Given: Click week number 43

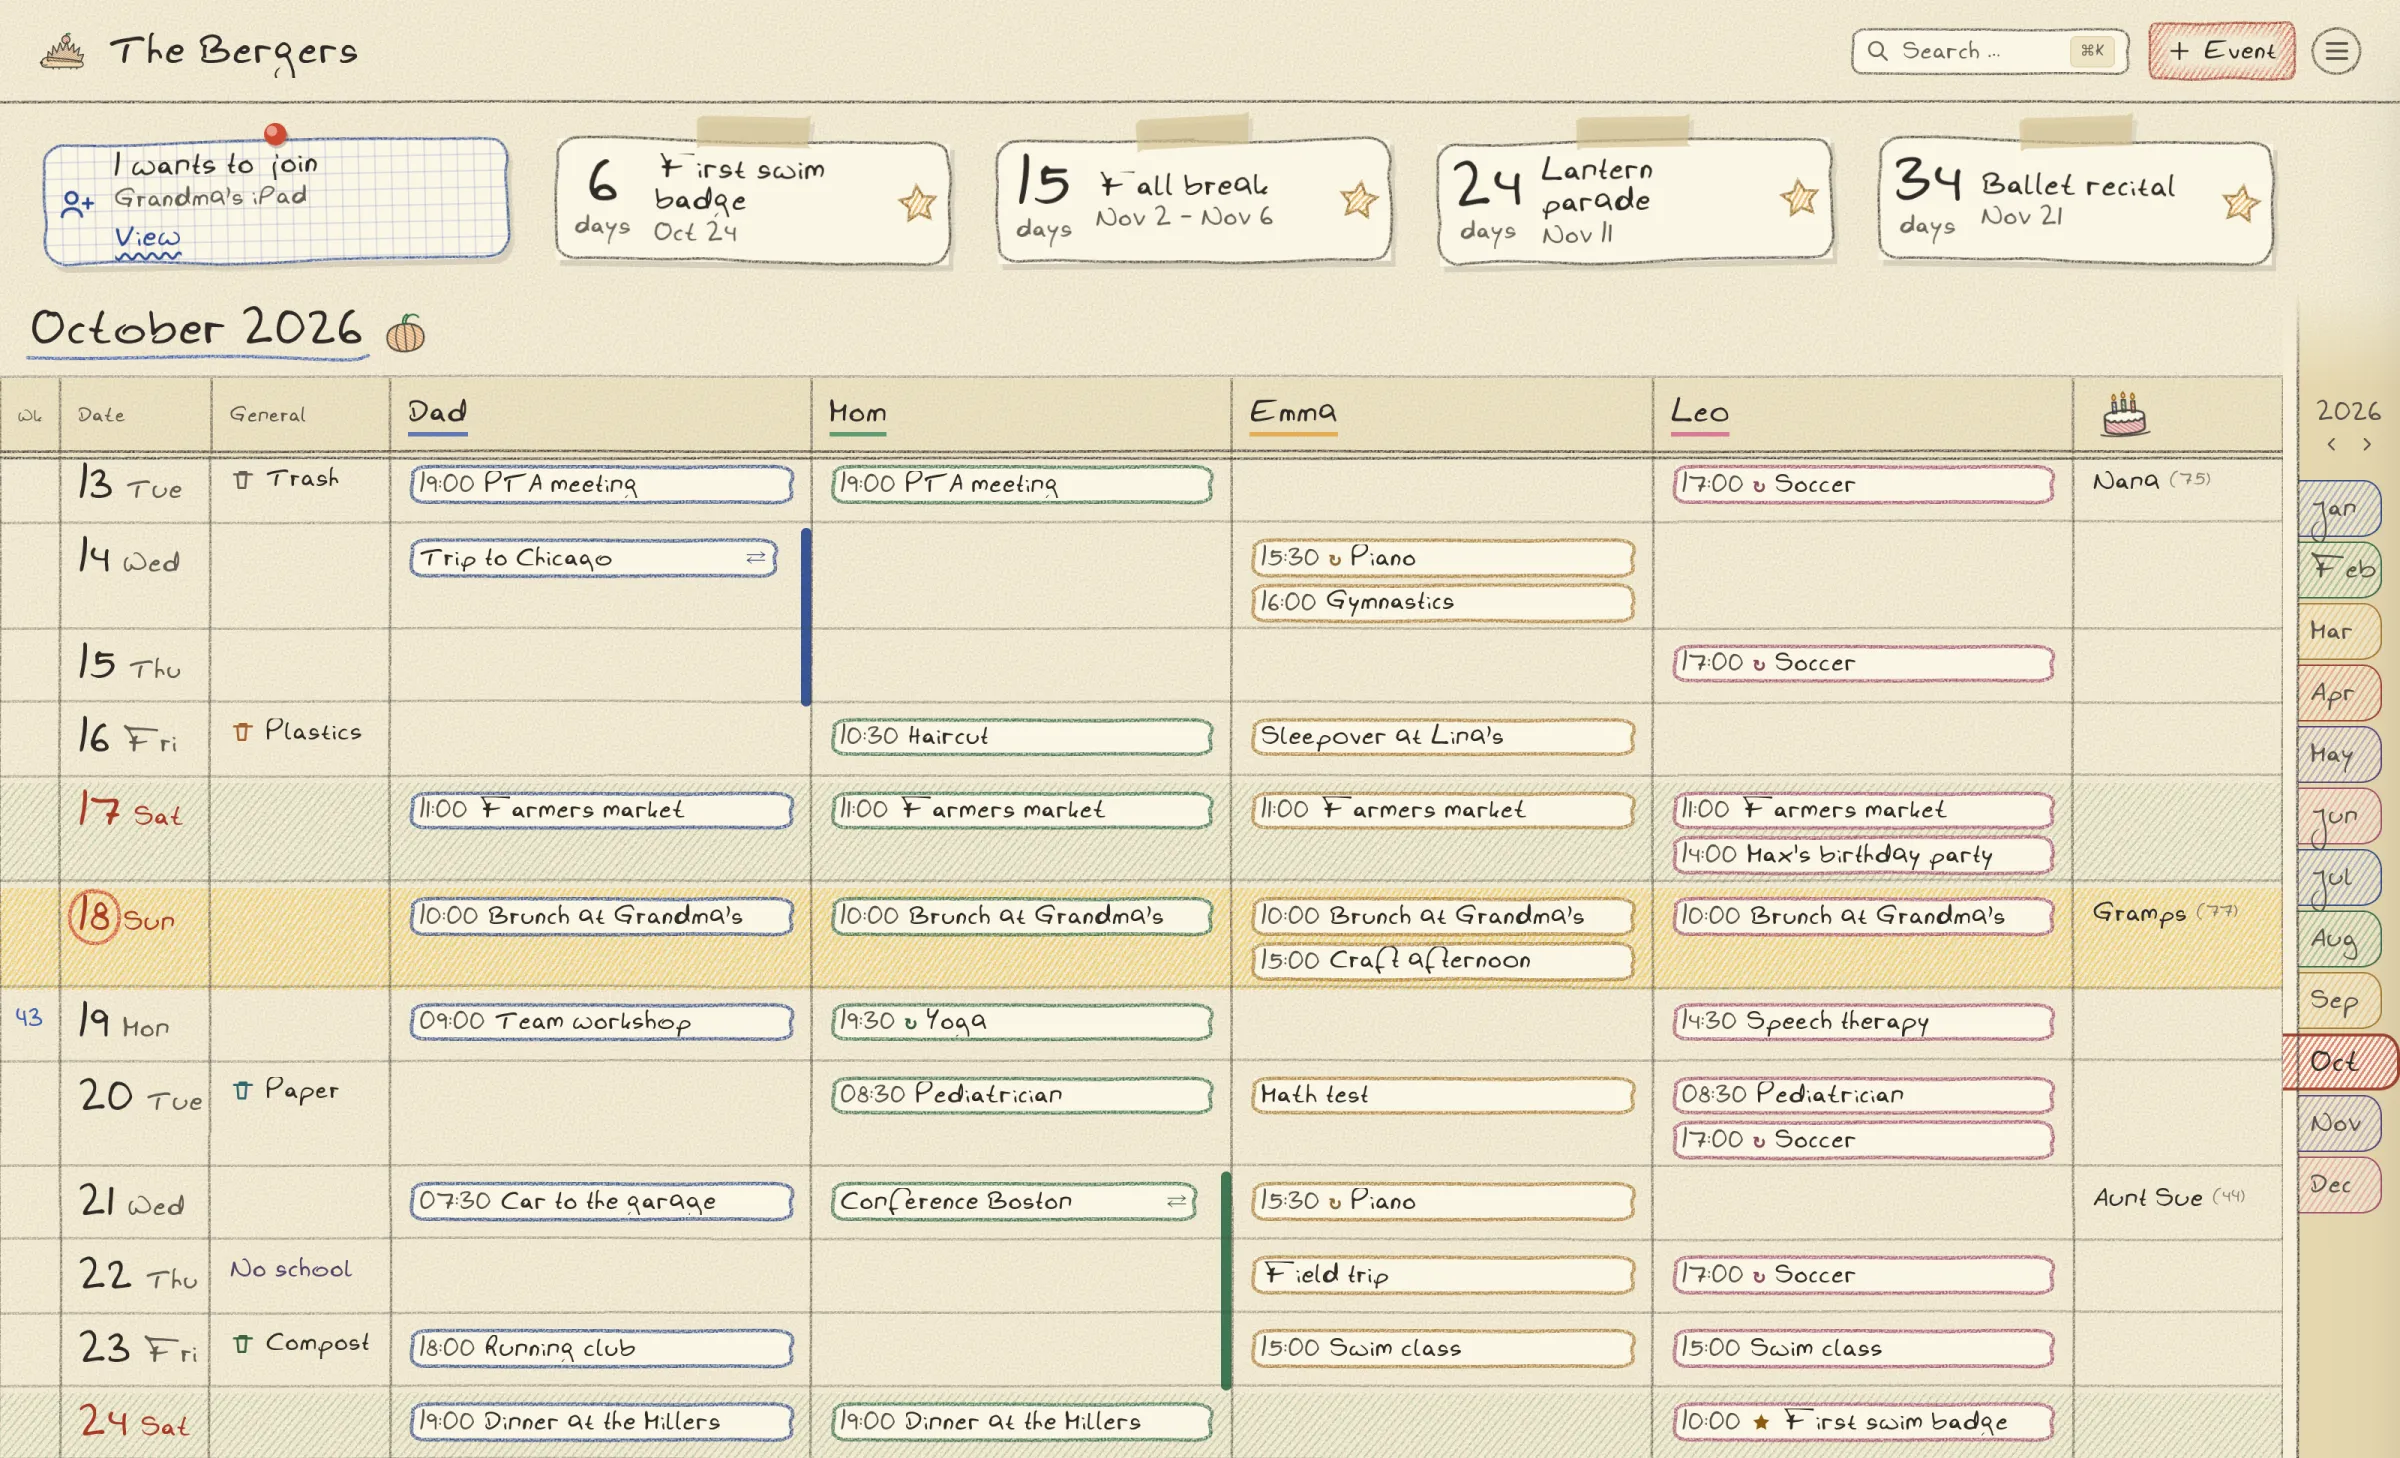Looking at the screenshot, I should click(29, 1018).
